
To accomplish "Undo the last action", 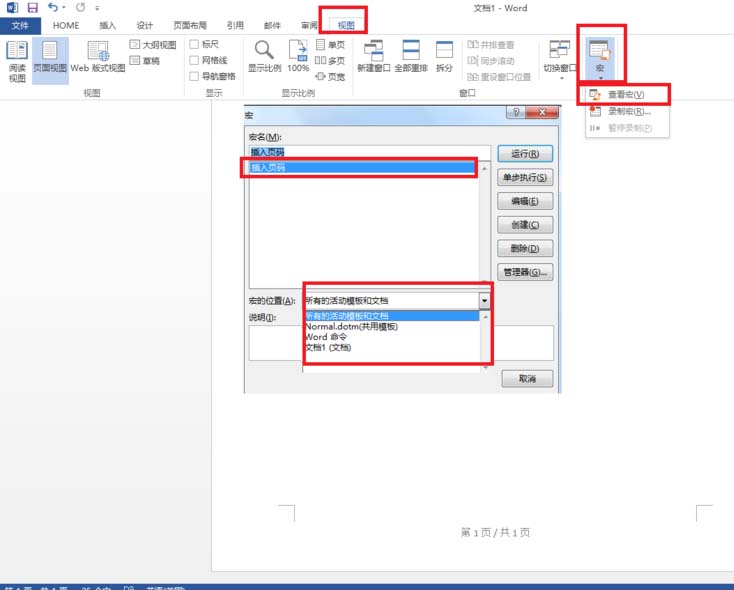I will [x=53, y=7].
